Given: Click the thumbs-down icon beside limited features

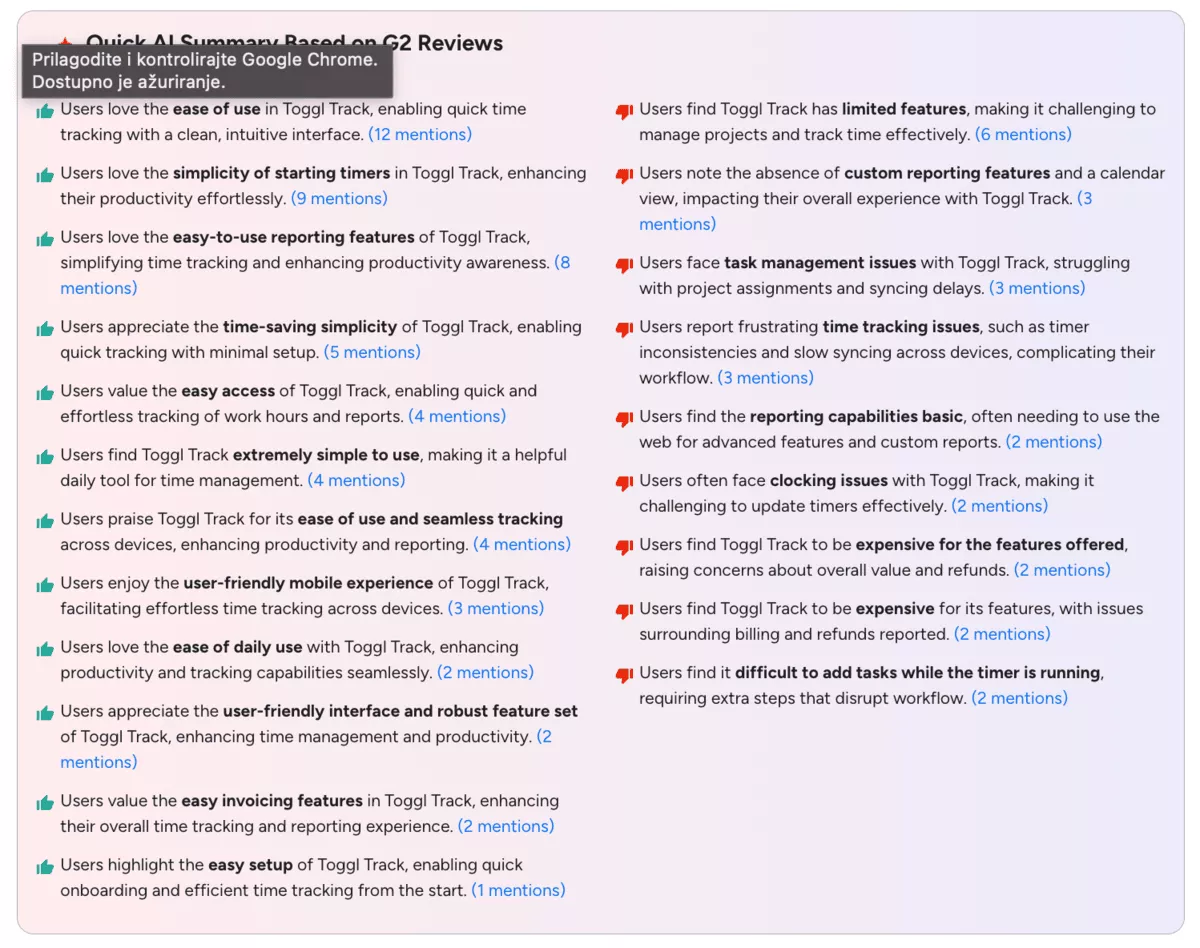Looking at the screenshot, I should pos(623,110).
